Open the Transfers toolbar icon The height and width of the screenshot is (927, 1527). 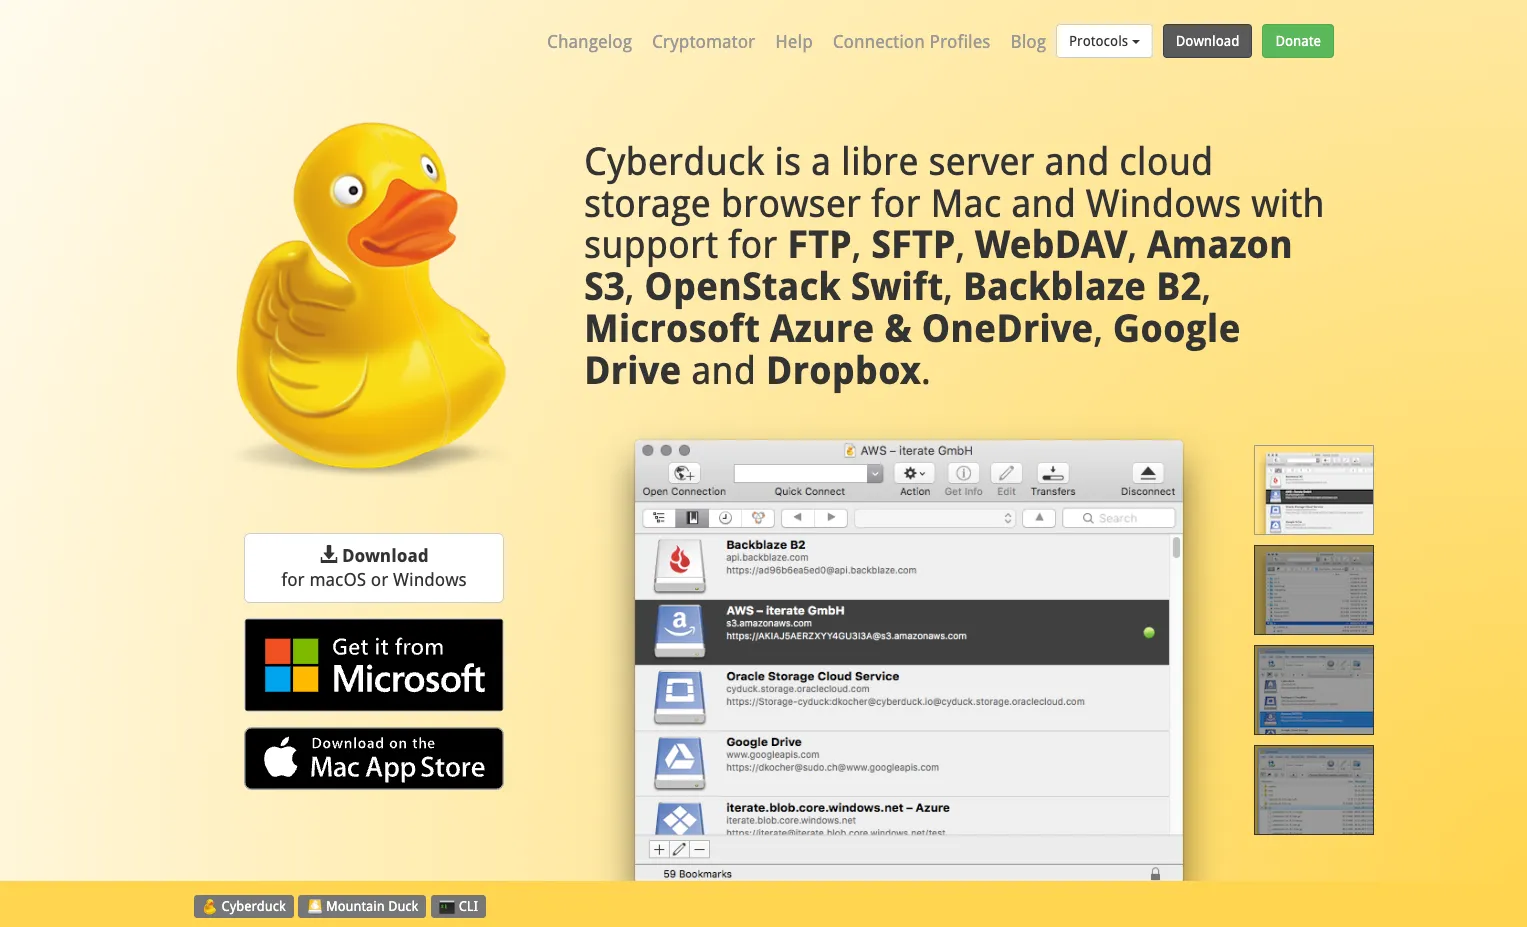(x=1053, y=473)
